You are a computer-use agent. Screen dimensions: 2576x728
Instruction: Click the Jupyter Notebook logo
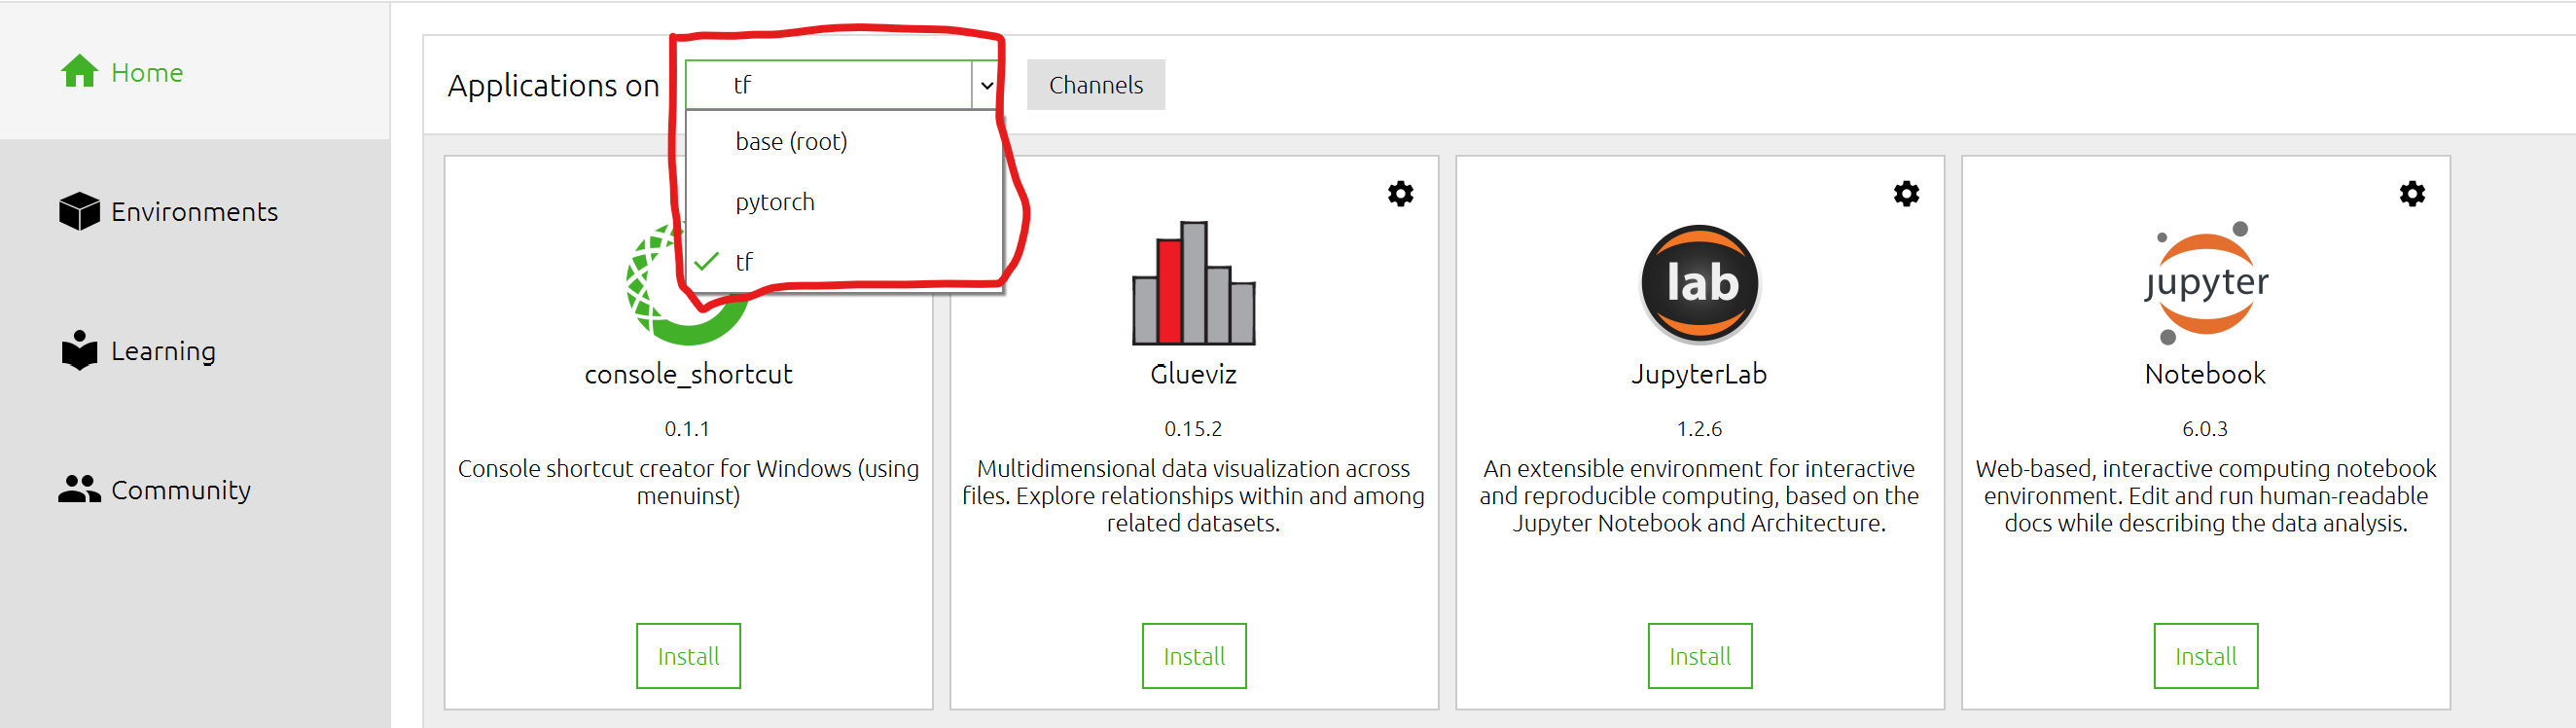[x=2206, y=283]
